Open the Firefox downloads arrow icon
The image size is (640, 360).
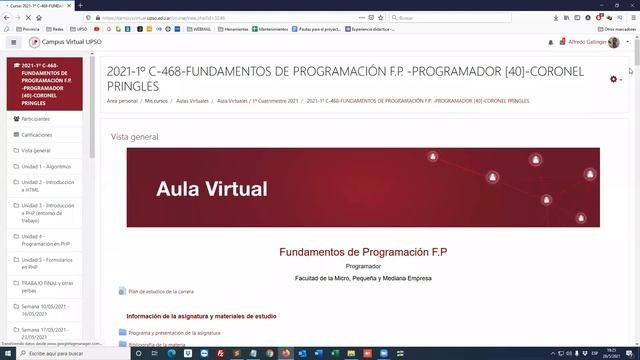(556, 18)
